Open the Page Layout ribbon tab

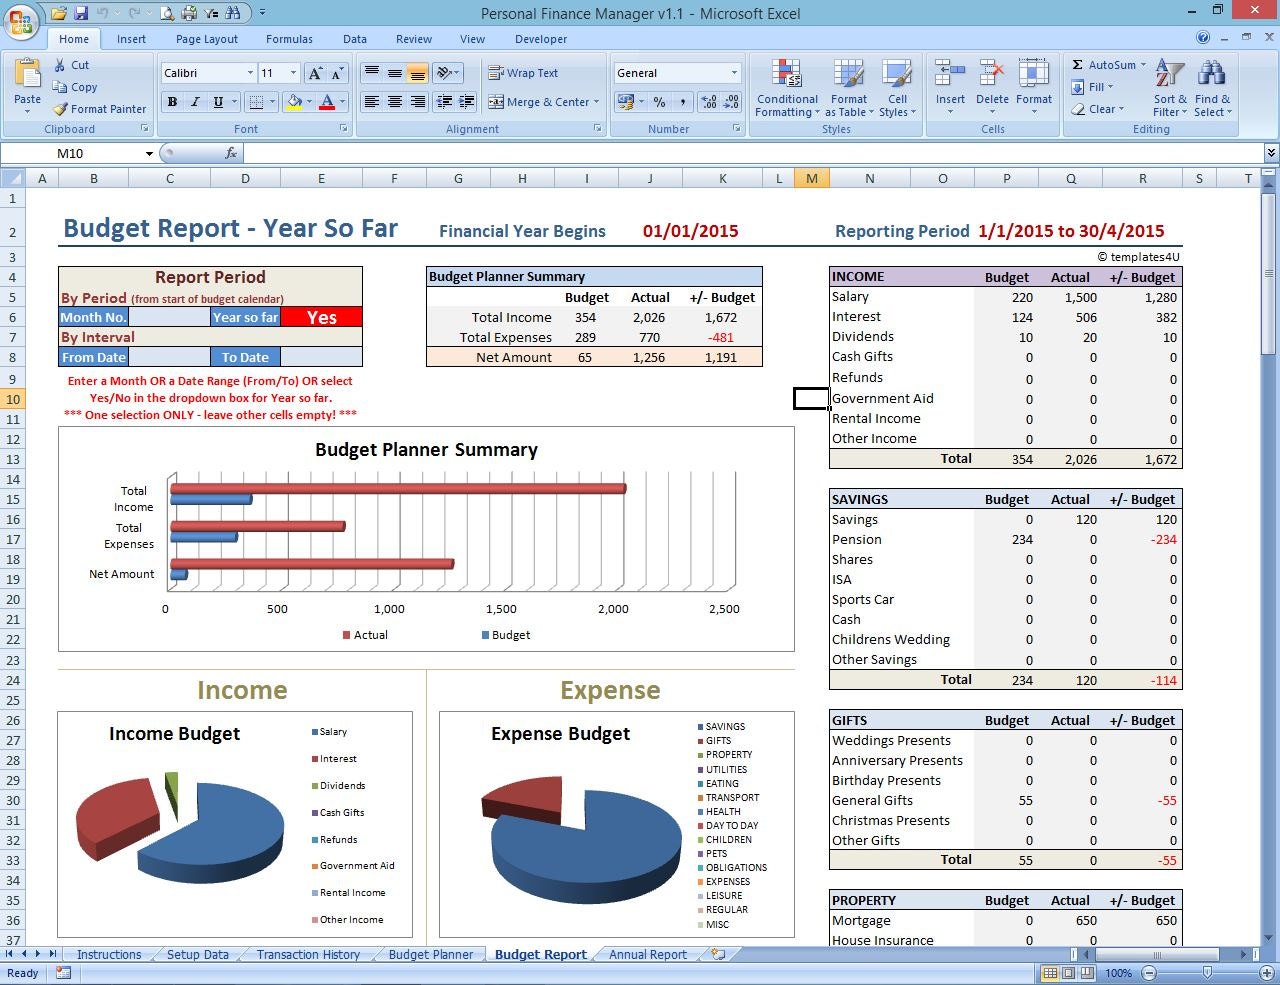pyautogui.click(x=207, y=39)
